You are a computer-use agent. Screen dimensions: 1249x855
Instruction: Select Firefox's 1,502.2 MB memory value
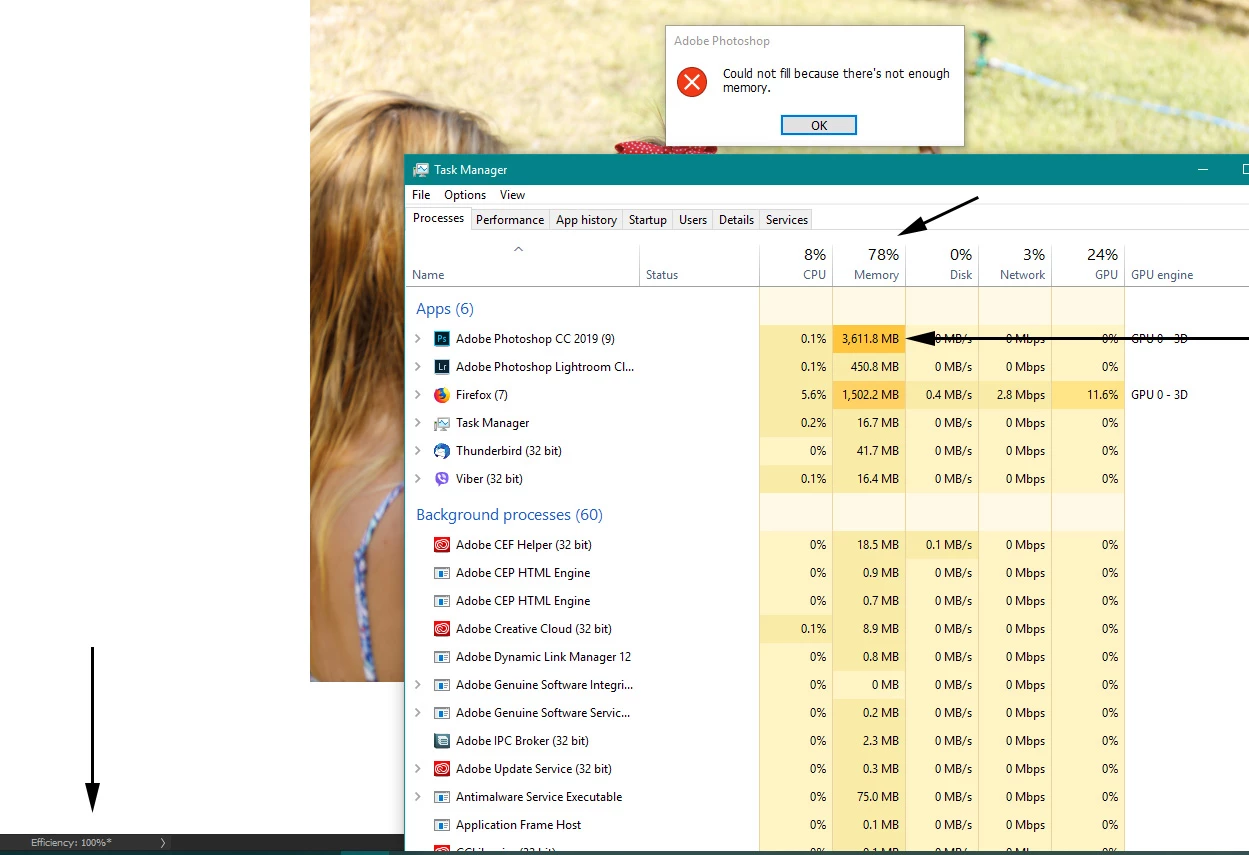tap(869, 395)
